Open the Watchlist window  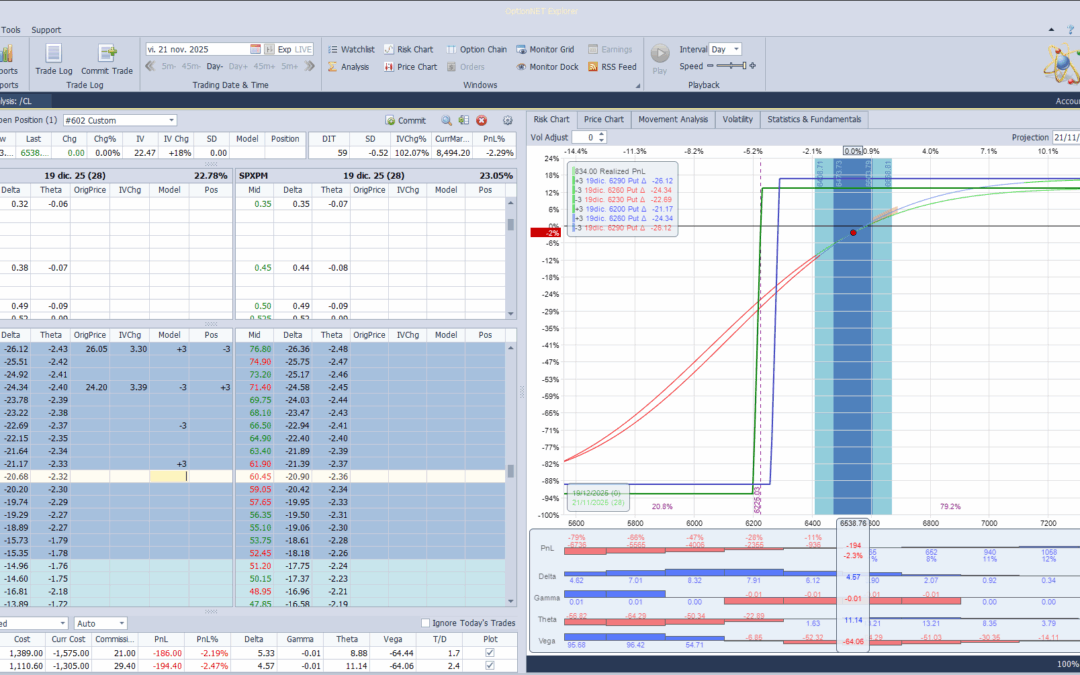pyautogui.click(x=351, y=50)
